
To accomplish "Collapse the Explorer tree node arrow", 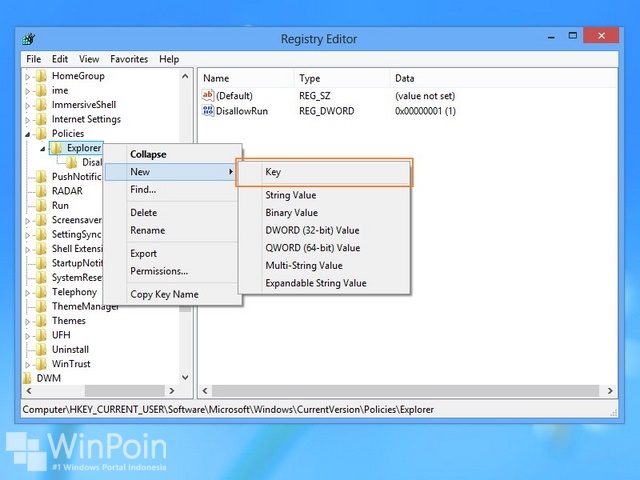I will click(42, 149).
